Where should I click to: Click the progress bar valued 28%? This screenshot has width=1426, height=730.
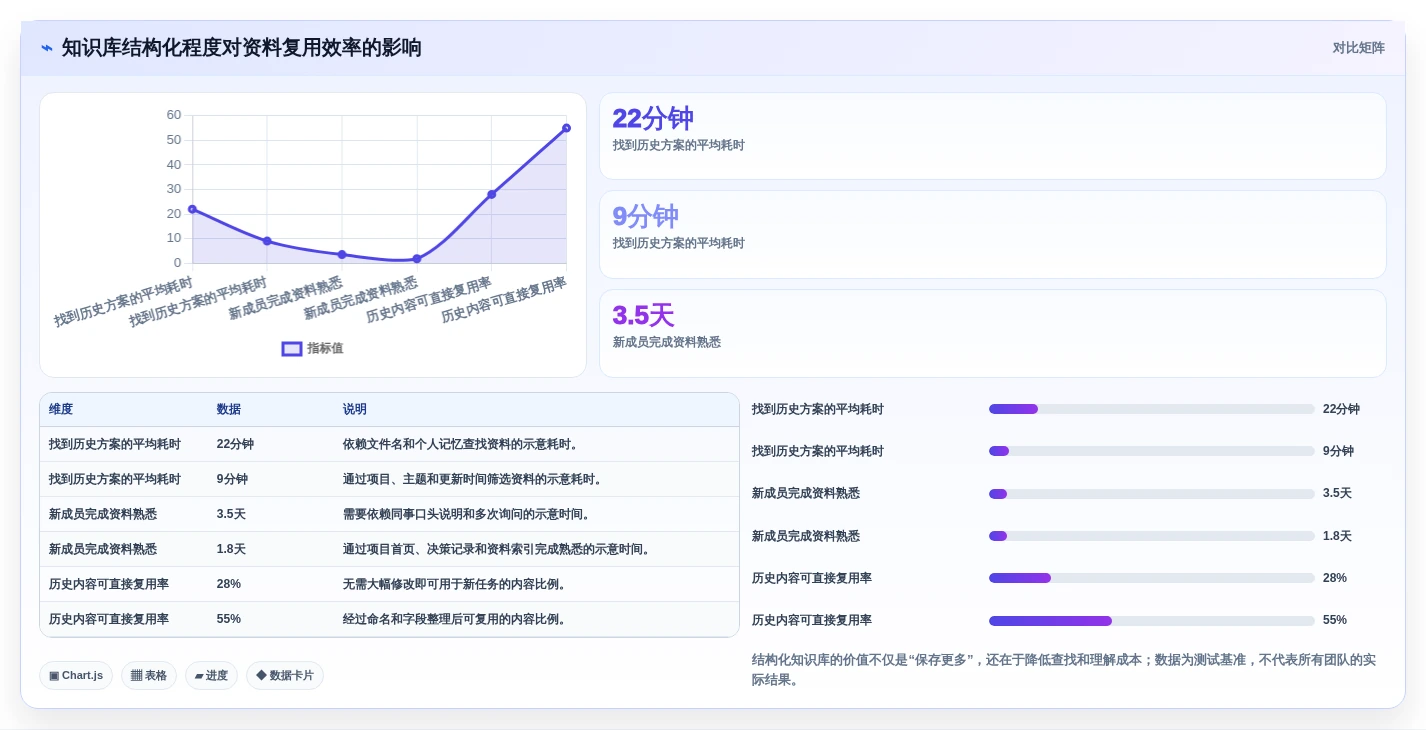(x=1152, y=578)
